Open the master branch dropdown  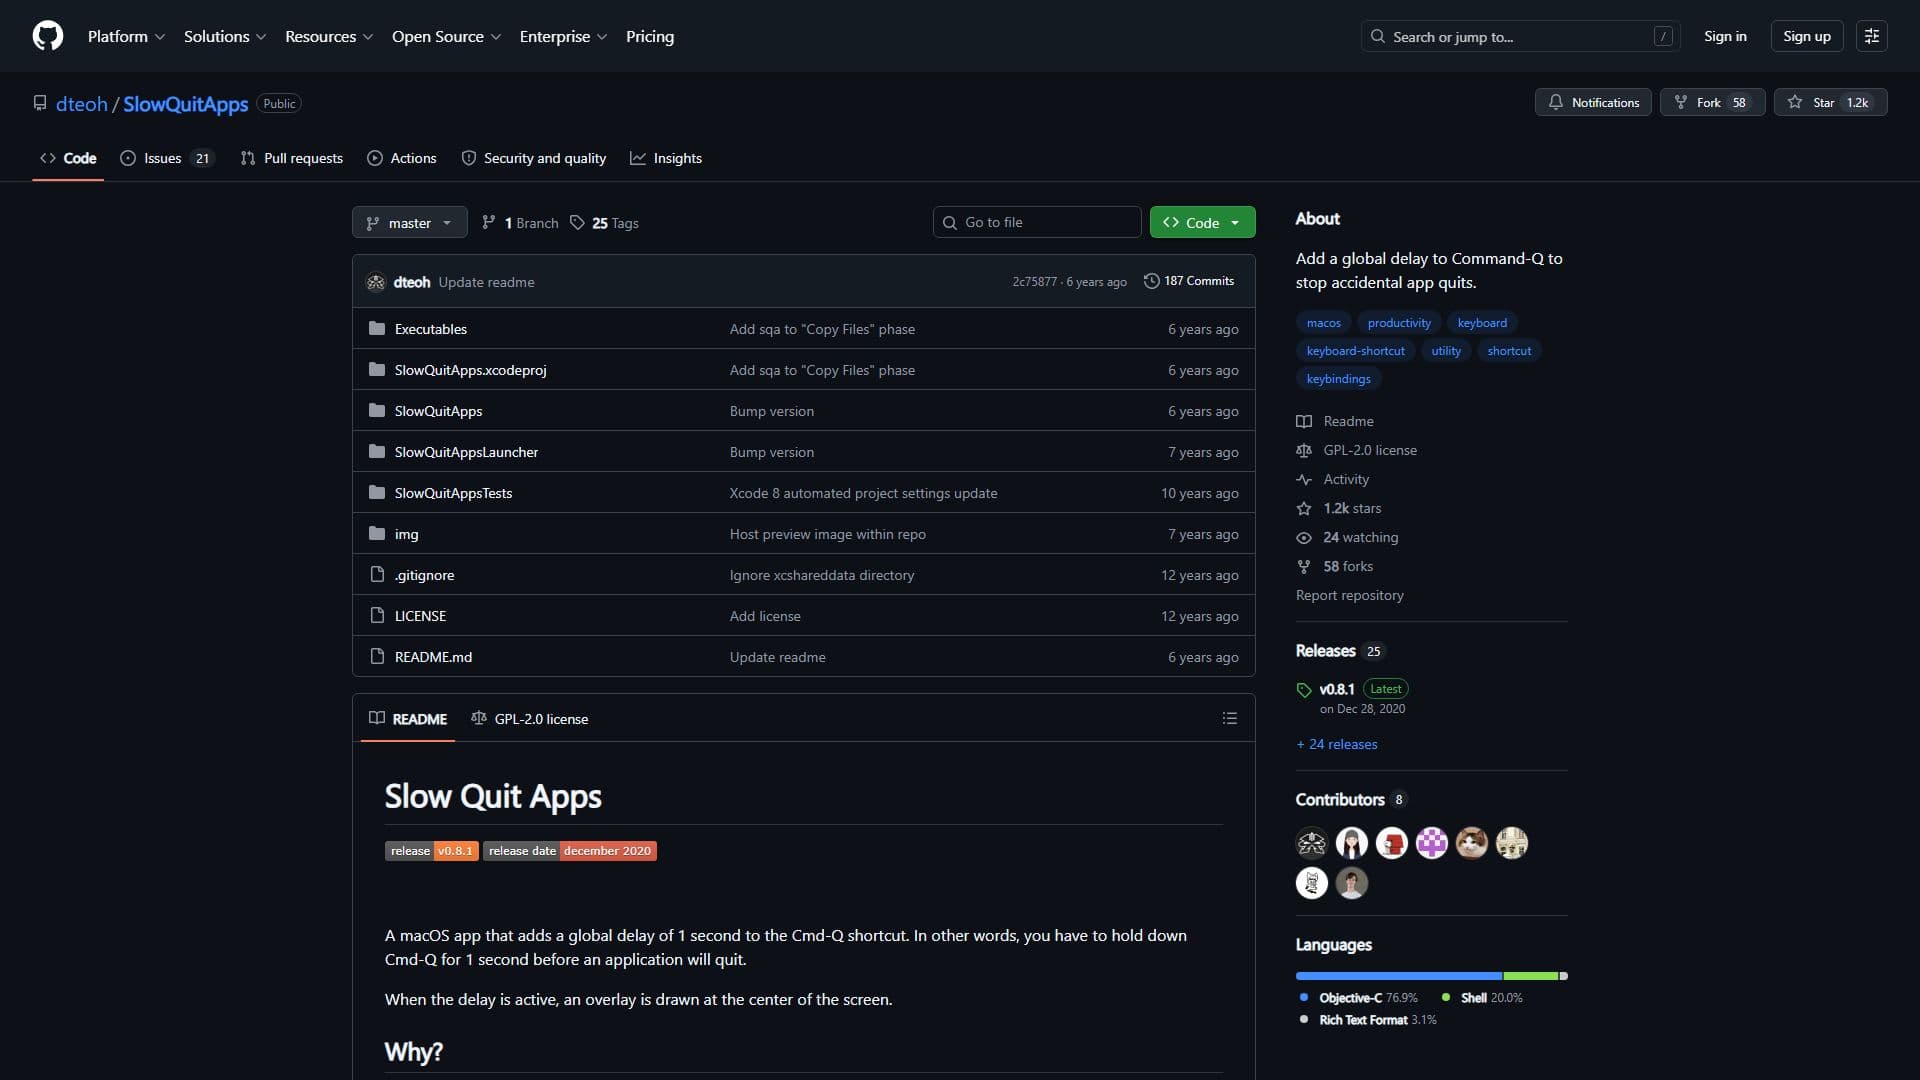pos(410,222)
